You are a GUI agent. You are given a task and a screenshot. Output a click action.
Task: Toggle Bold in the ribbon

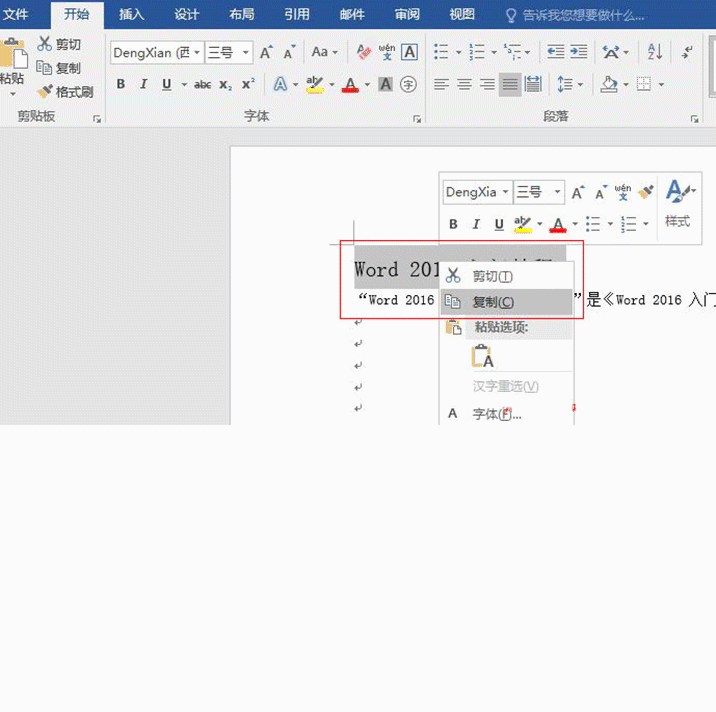[121, 84]
